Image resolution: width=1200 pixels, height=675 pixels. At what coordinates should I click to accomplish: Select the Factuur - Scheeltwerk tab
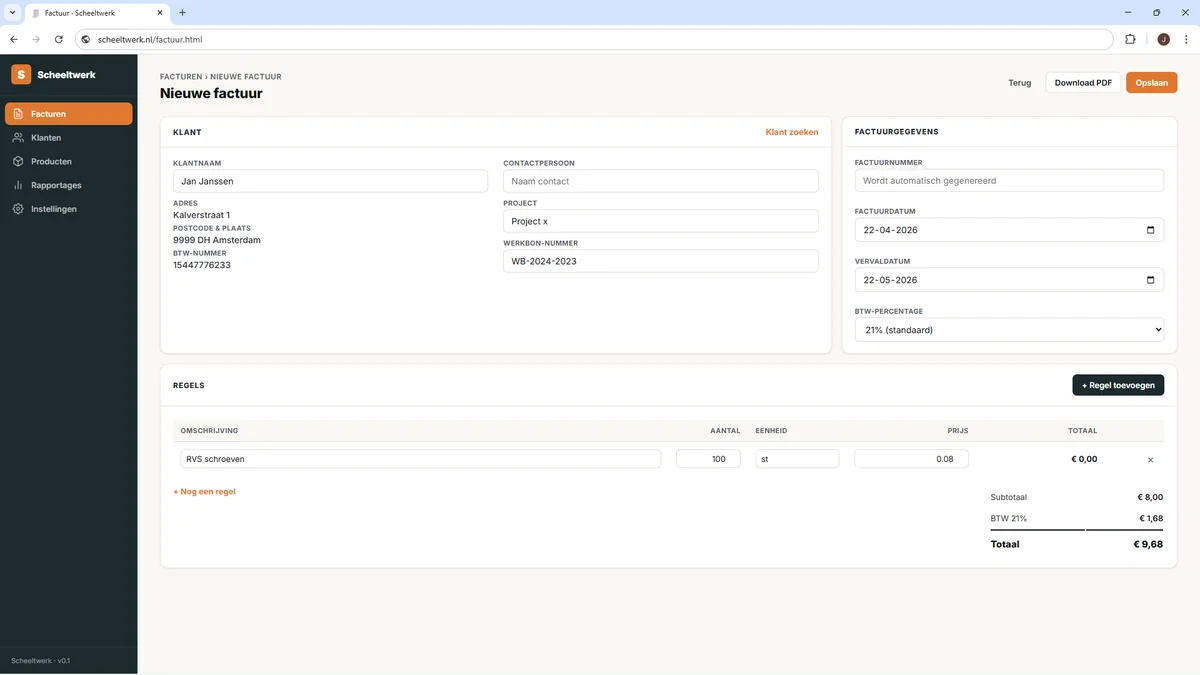tap(97, 13)
